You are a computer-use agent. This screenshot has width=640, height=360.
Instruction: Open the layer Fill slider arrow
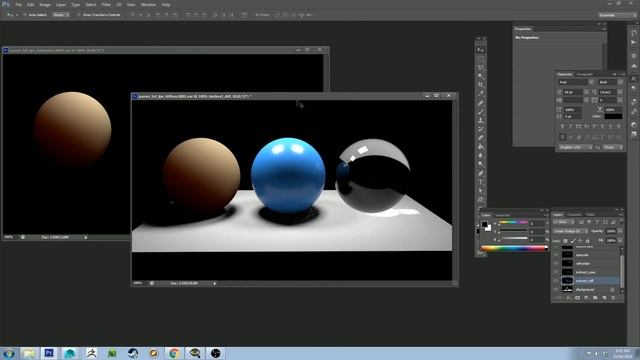(x=620, y=241)
